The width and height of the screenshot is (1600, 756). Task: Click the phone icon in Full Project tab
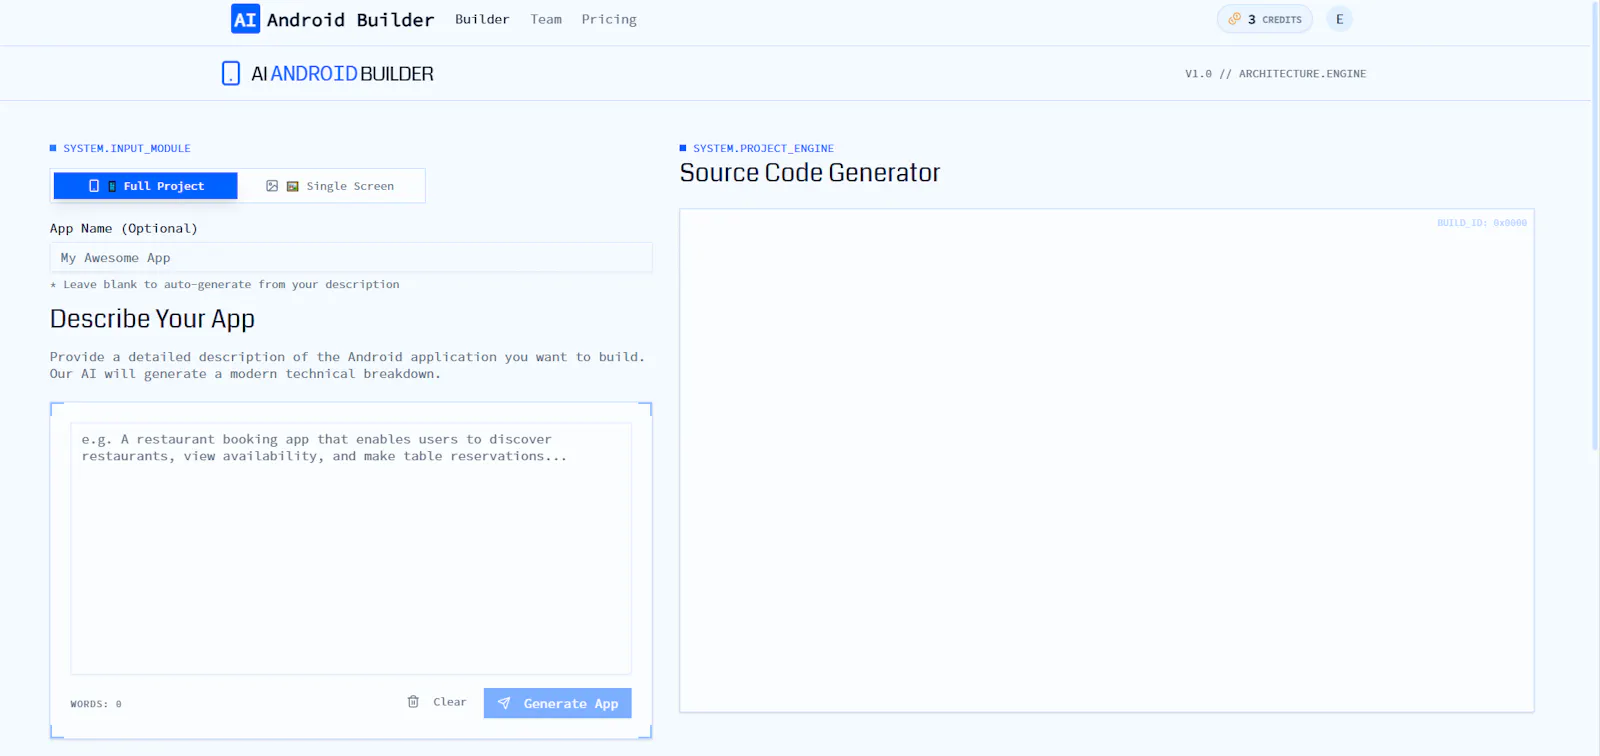coord(94,186)
